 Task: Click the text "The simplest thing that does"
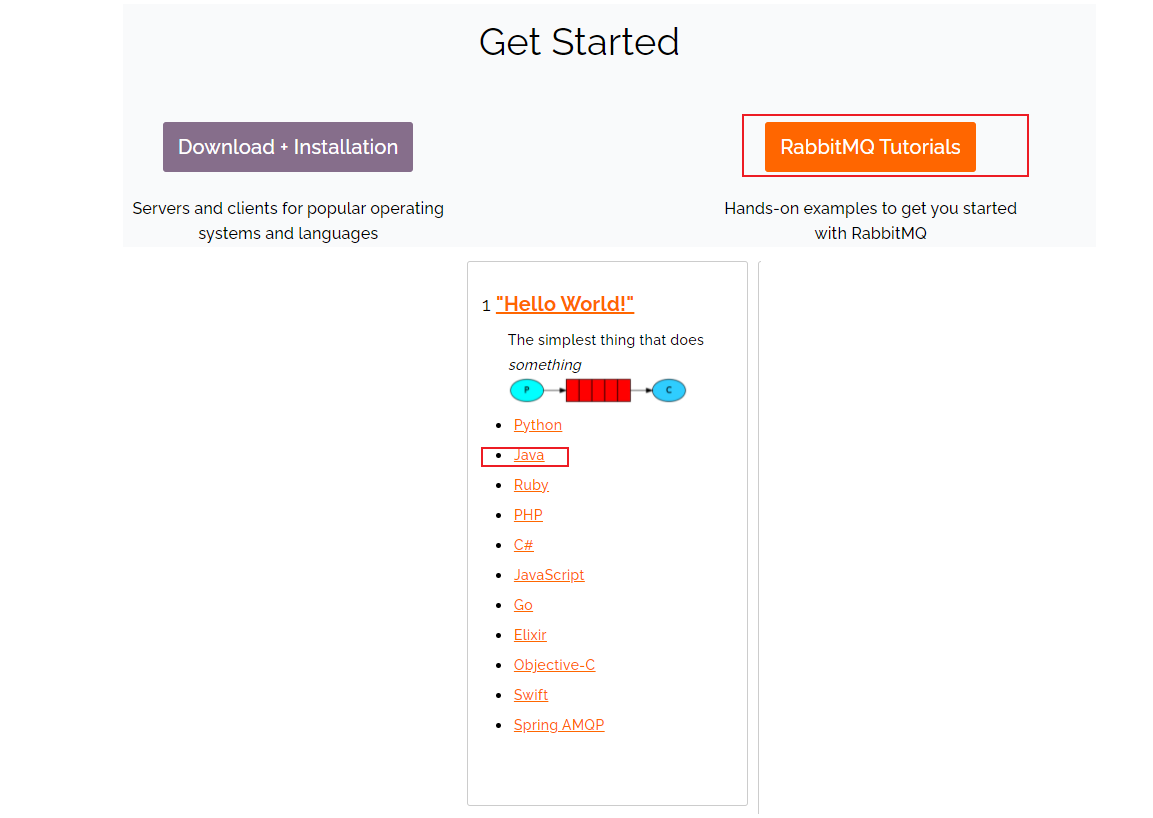point(605,340)
